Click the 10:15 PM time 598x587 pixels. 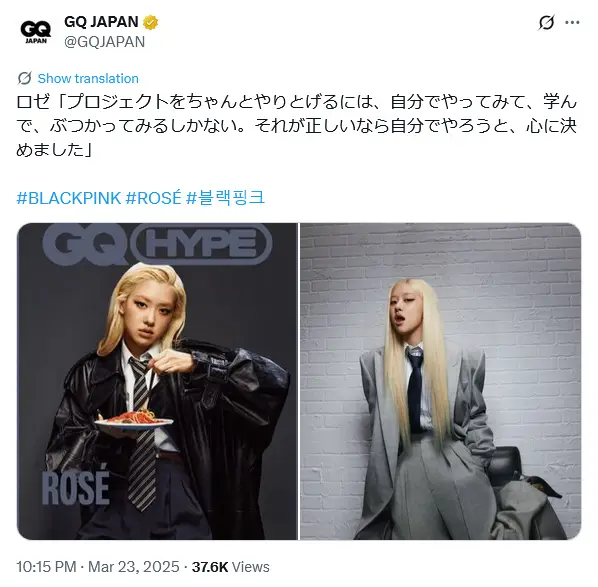pyautogui.click(x=46, y=566)
